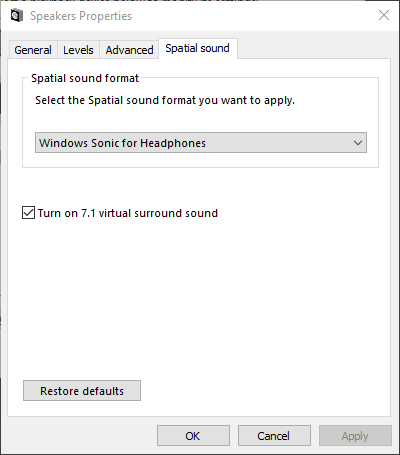Click blank space inside the Spatial sound format group box
Viewport: 400px width, 455px height.
(200, 118)
